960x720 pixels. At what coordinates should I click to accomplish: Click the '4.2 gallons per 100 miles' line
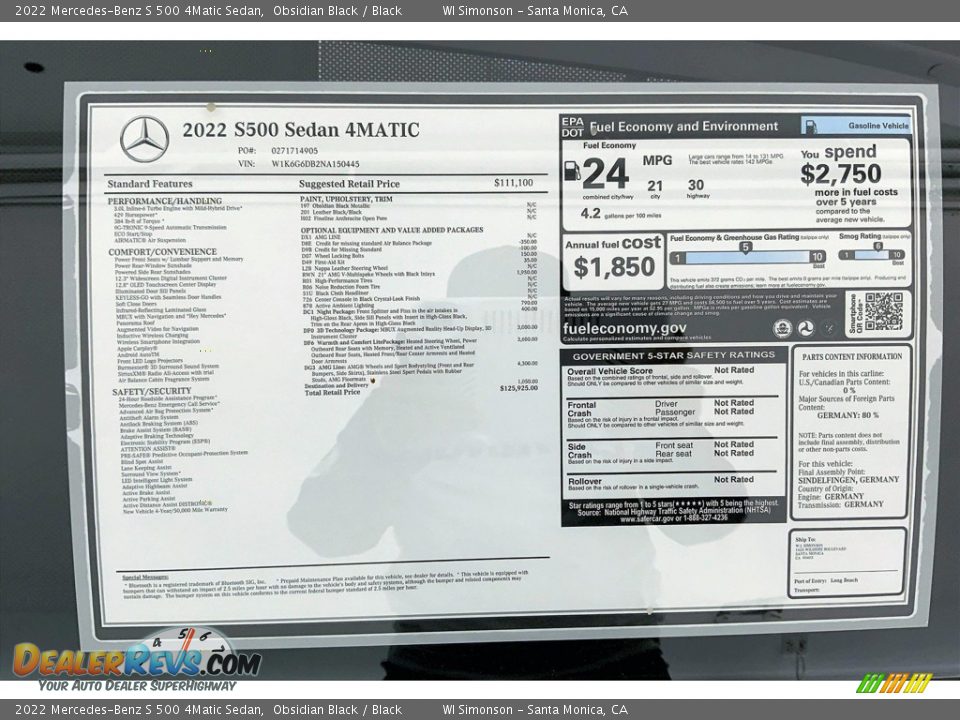621,214
